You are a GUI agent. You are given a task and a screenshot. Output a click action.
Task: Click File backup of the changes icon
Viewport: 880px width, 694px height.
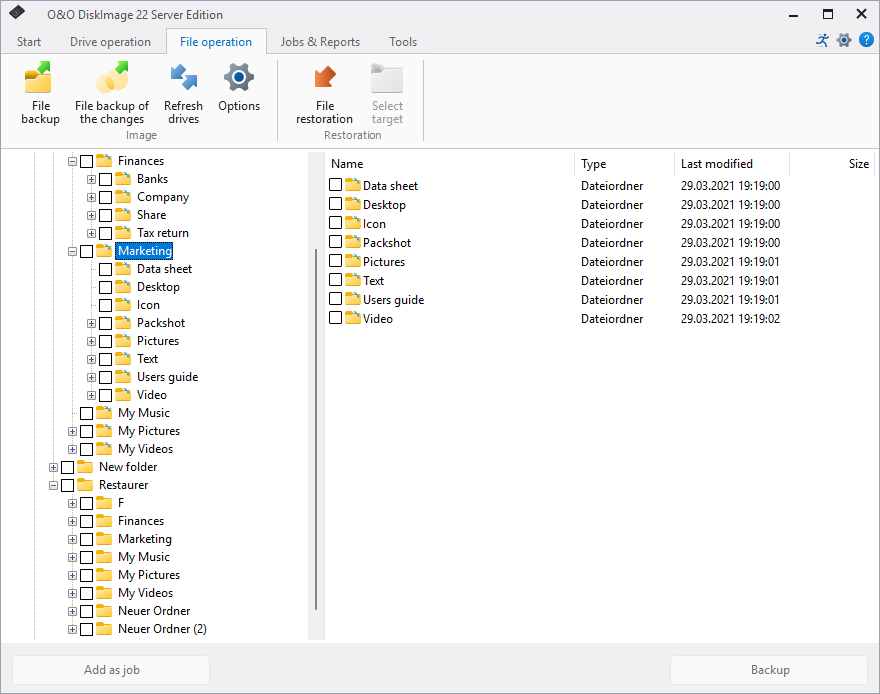point(112,78)
